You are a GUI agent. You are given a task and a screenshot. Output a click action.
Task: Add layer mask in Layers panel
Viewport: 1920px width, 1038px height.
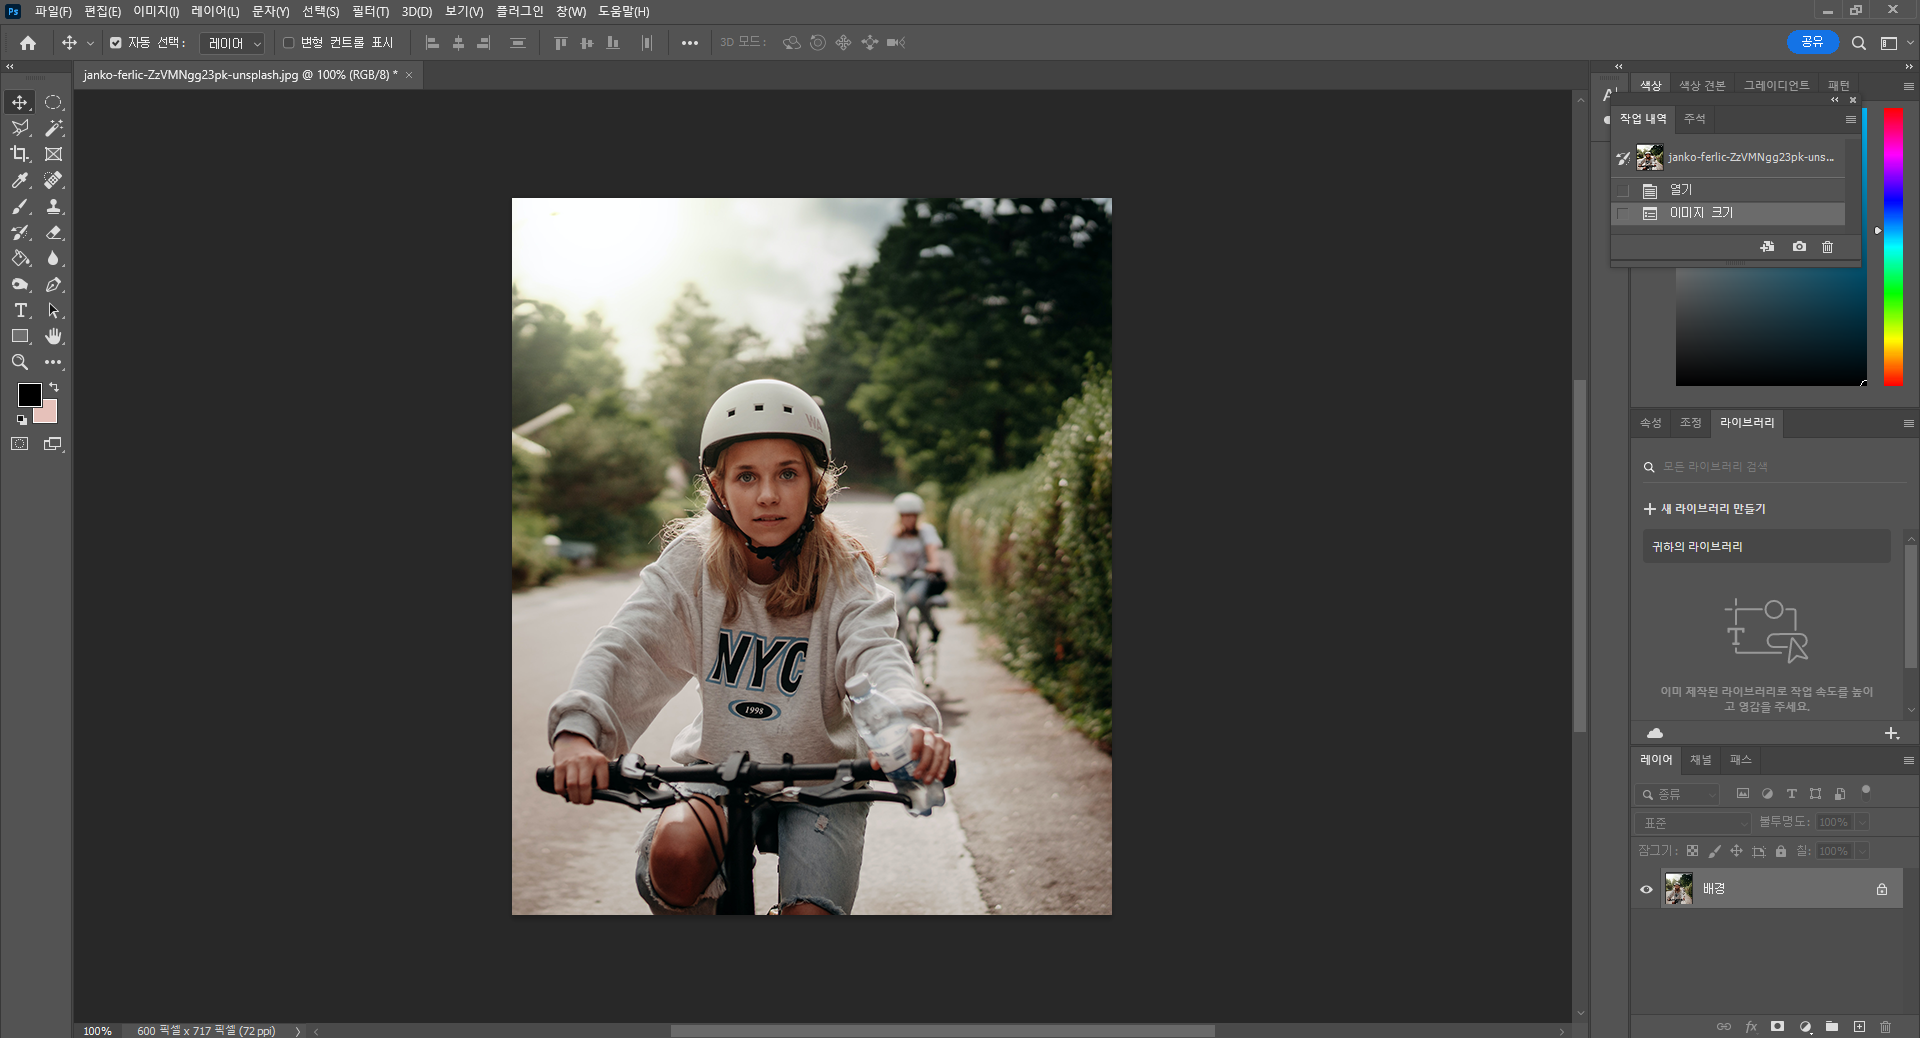1777,1026
